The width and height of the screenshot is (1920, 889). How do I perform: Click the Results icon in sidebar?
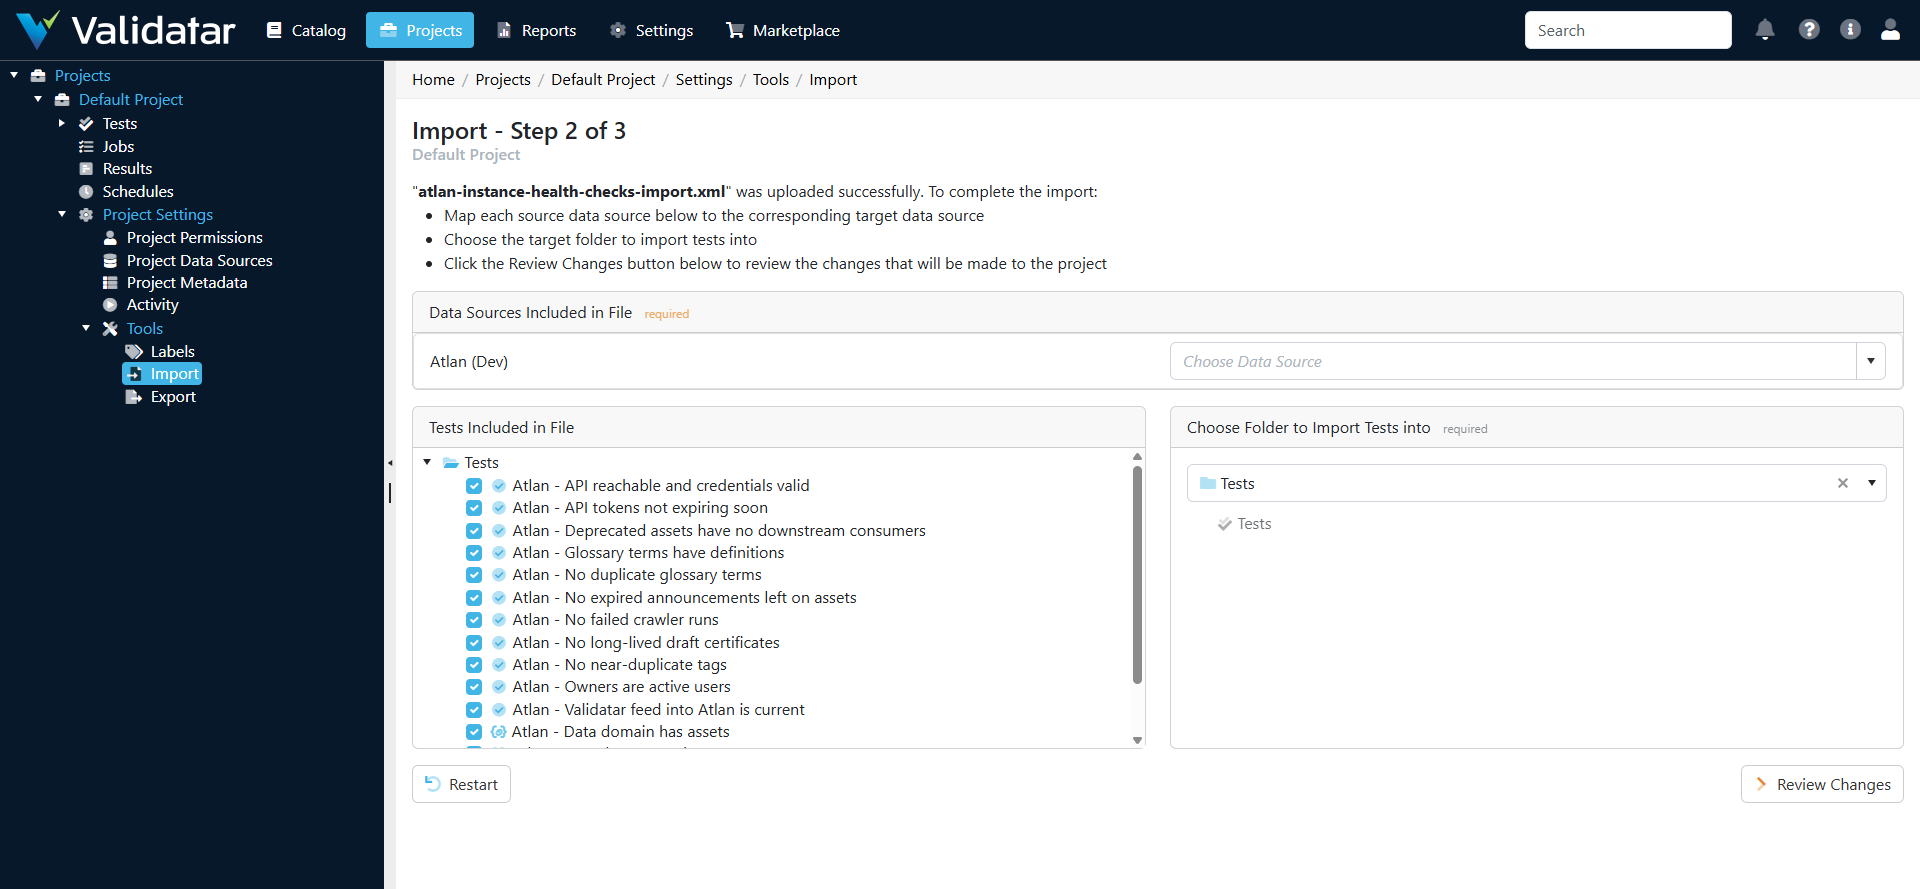86,169
